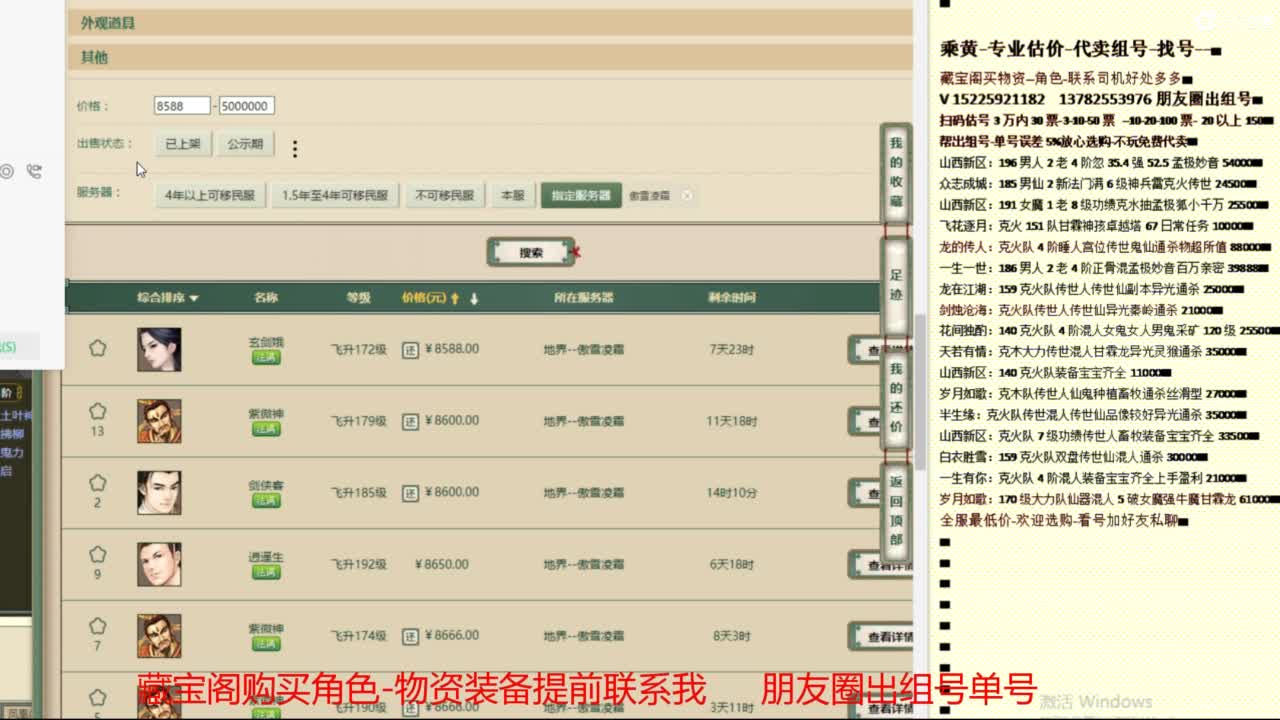This screenshot has width=1280, height=720.
Task: Click 返回顶部 side tab
Action: click(x=896, y=510)
